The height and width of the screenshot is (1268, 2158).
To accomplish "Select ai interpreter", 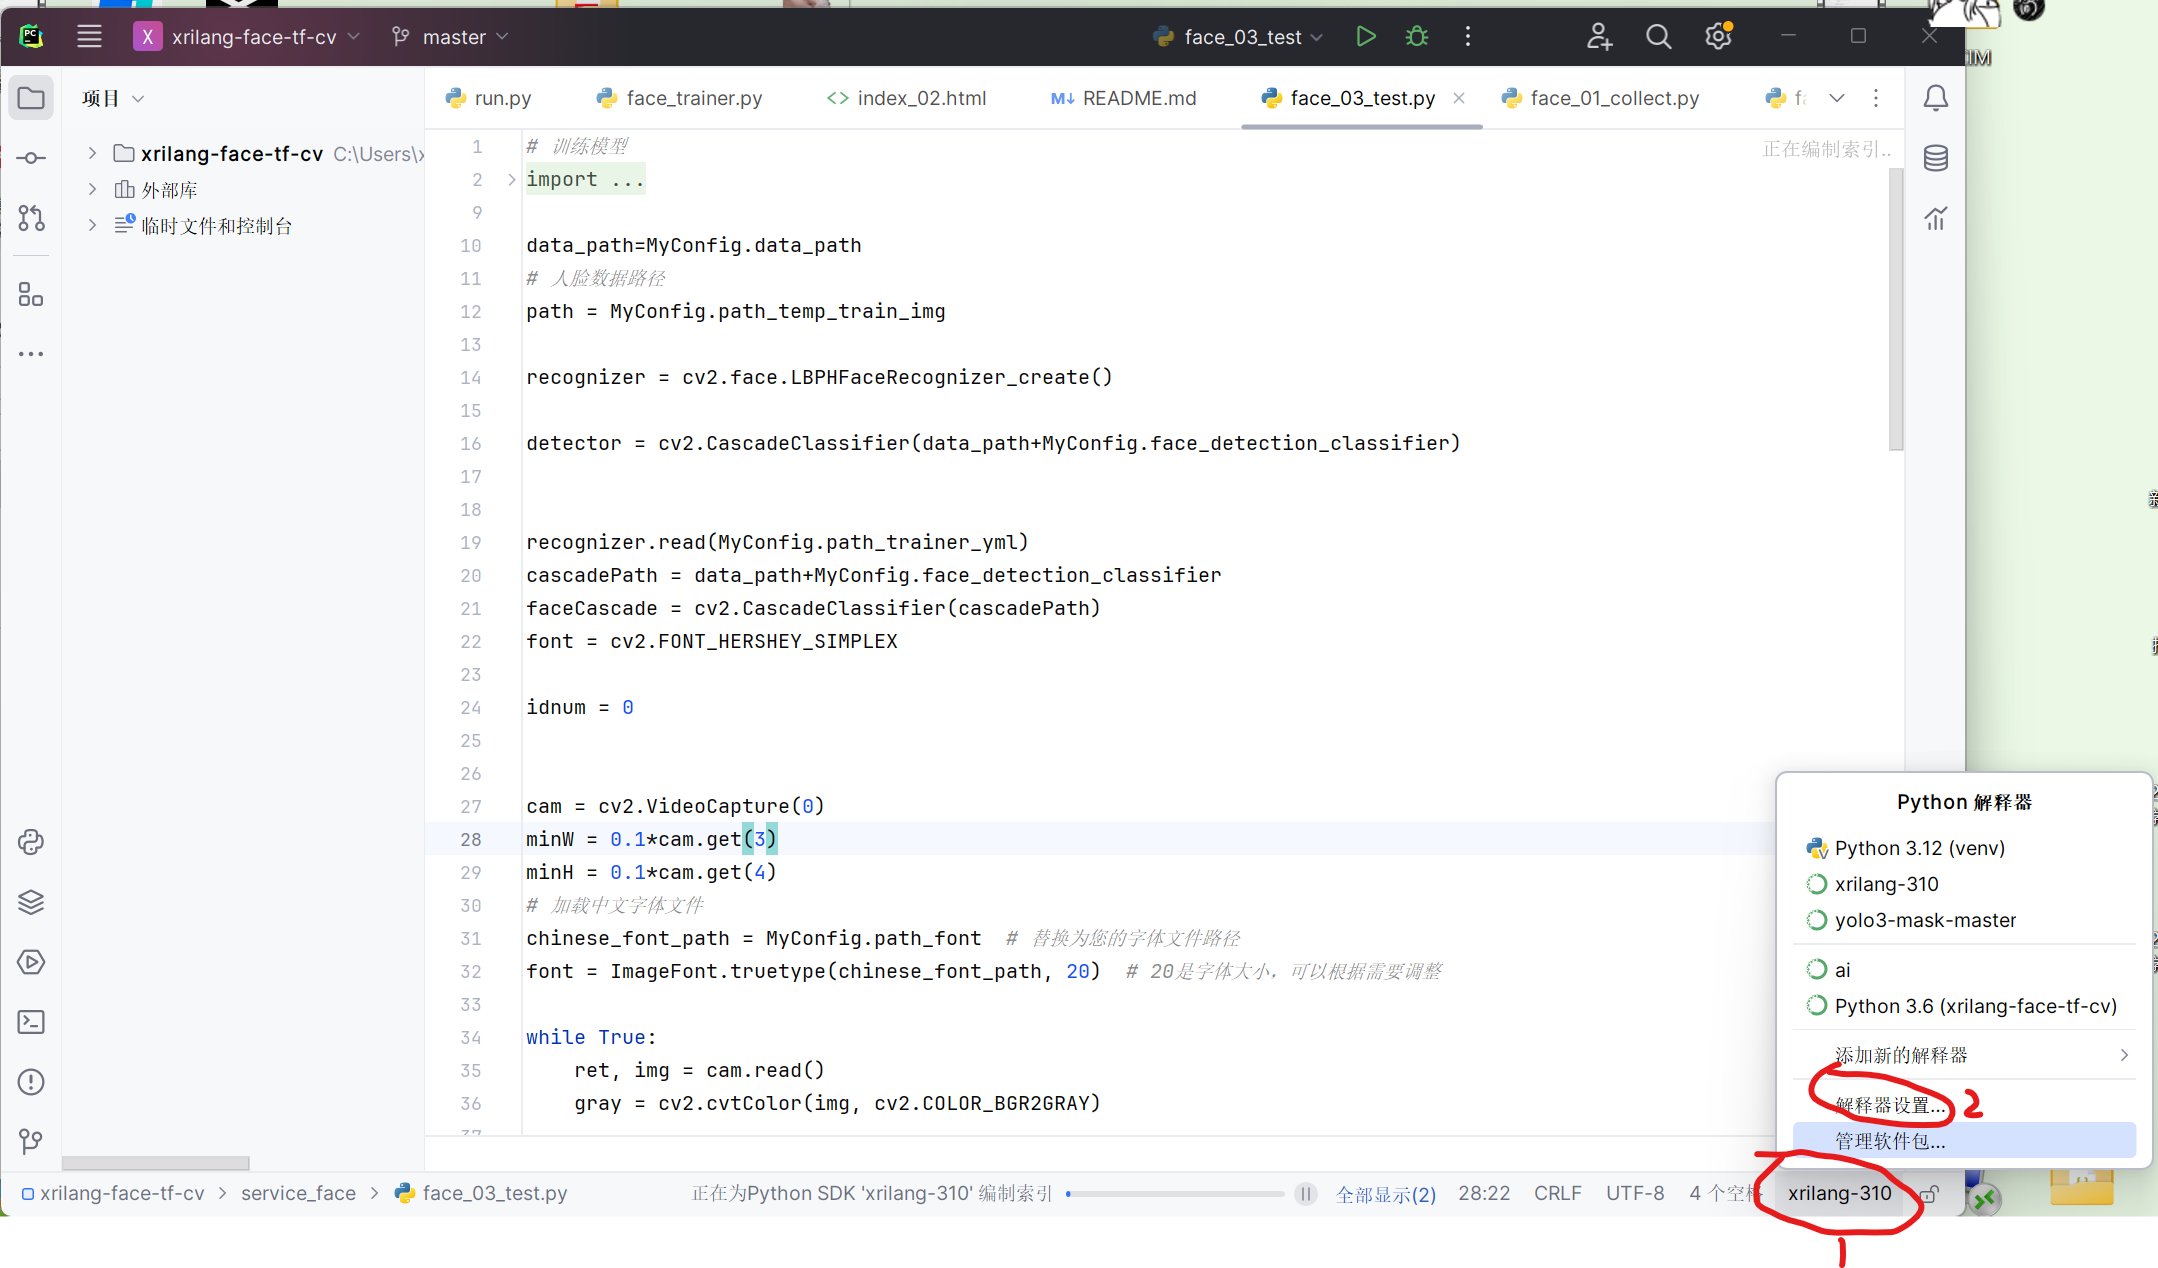I will [1965, 970].
